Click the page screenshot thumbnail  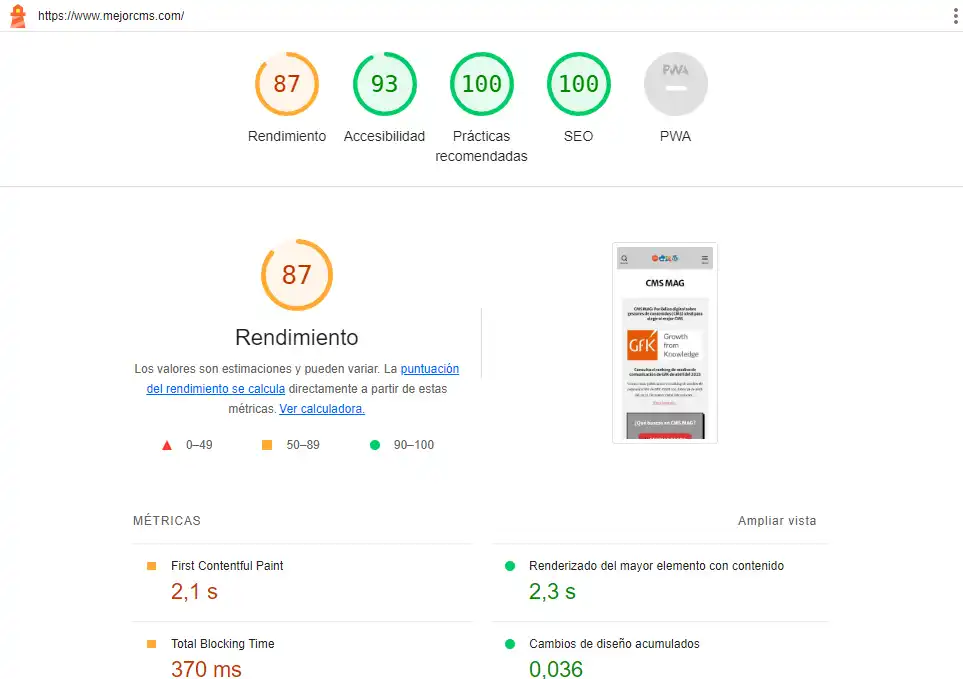(665, 342)
